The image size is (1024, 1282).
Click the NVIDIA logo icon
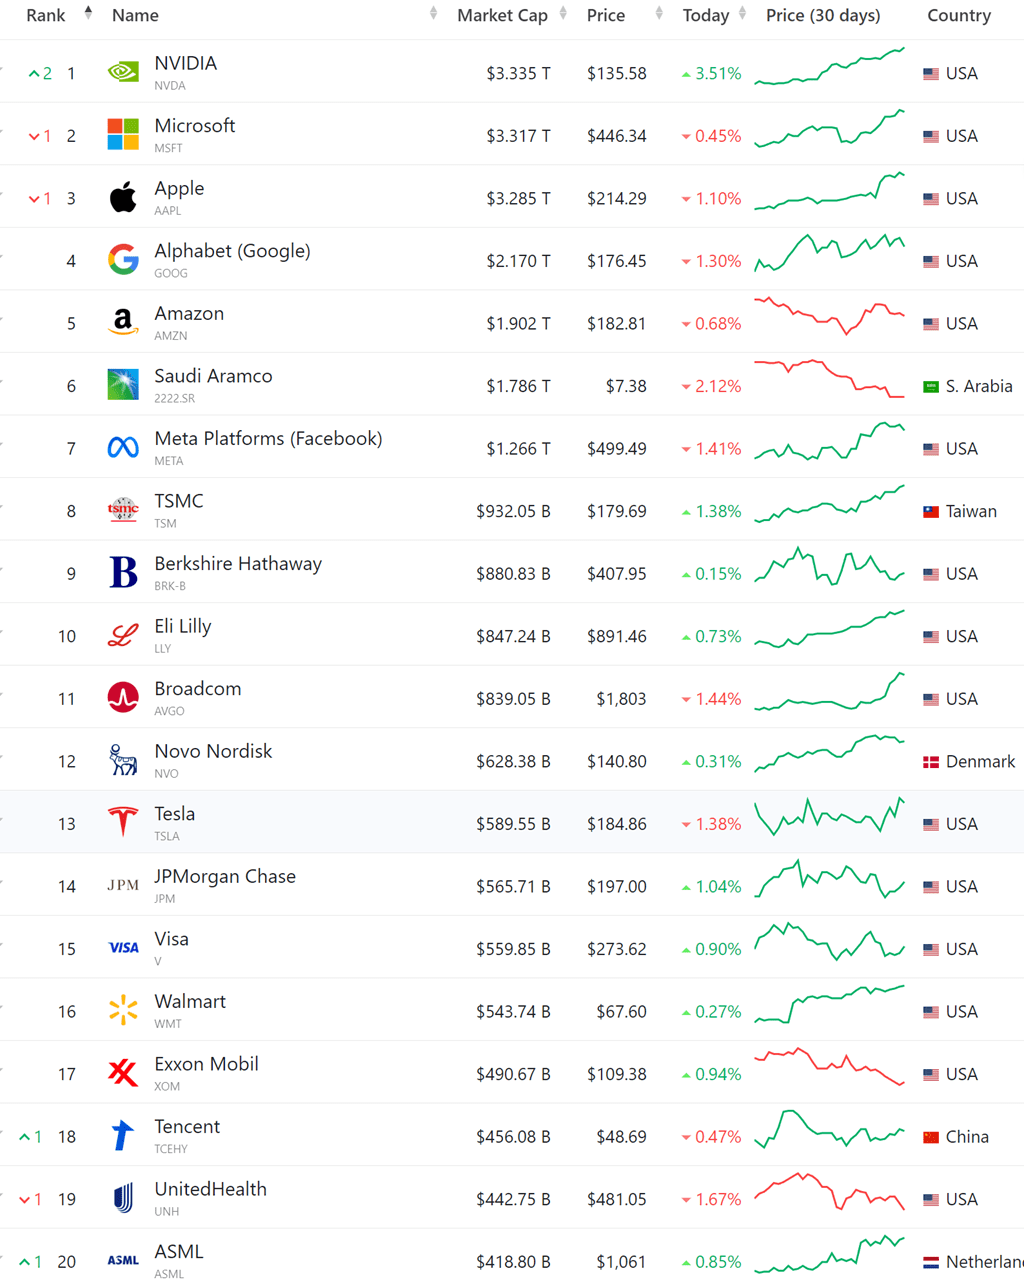pyautogui.click(x=123, y=72)
